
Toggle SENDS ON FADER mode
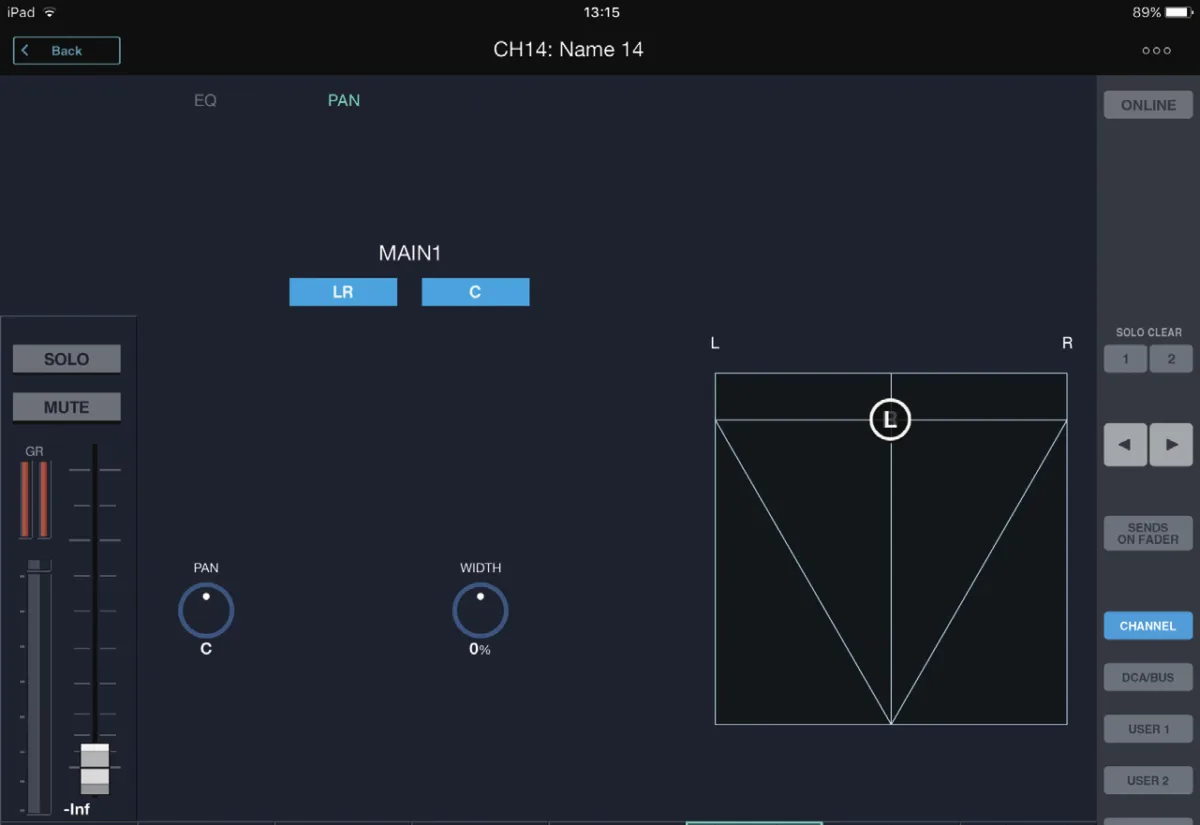1148,534
